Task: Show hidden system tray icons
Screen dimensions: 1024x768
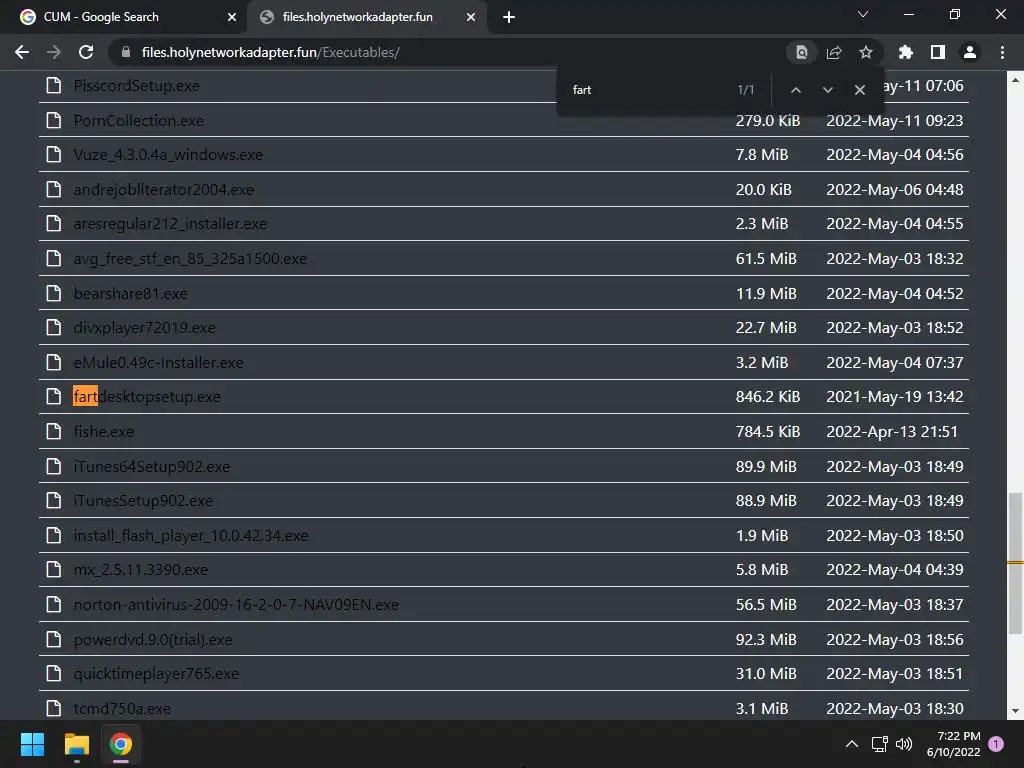Action: (852, 744)
